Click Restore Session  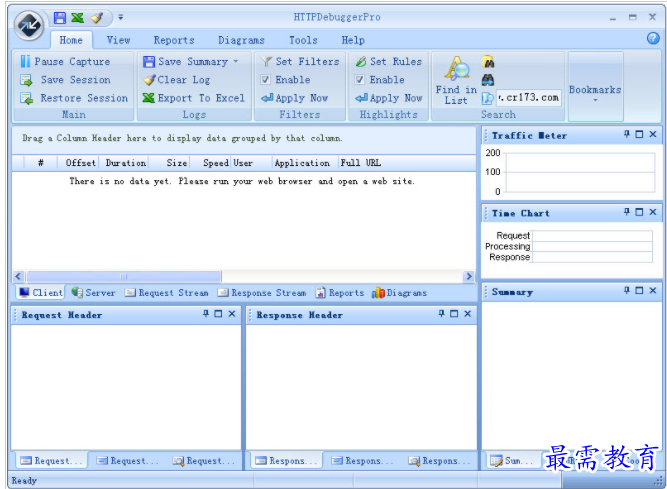(x=74, y=98)
